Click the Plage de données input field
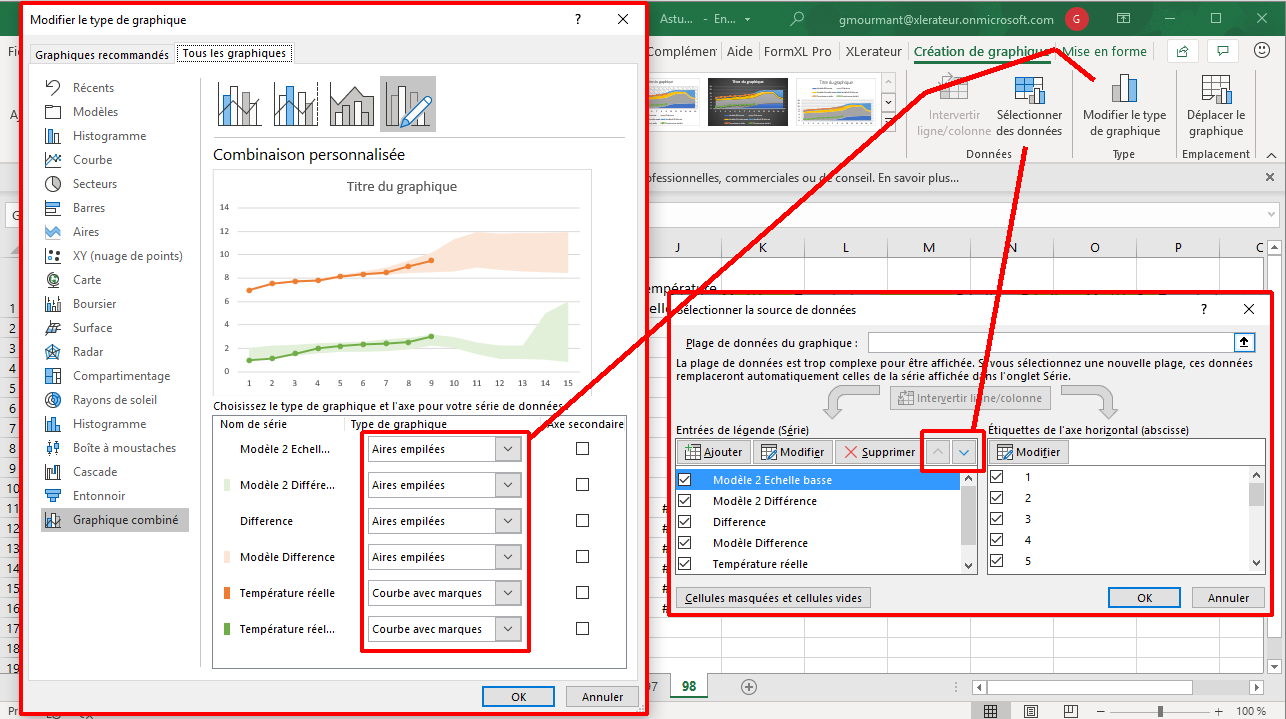Screen dimensions: 1286x719 [1050, 342]
